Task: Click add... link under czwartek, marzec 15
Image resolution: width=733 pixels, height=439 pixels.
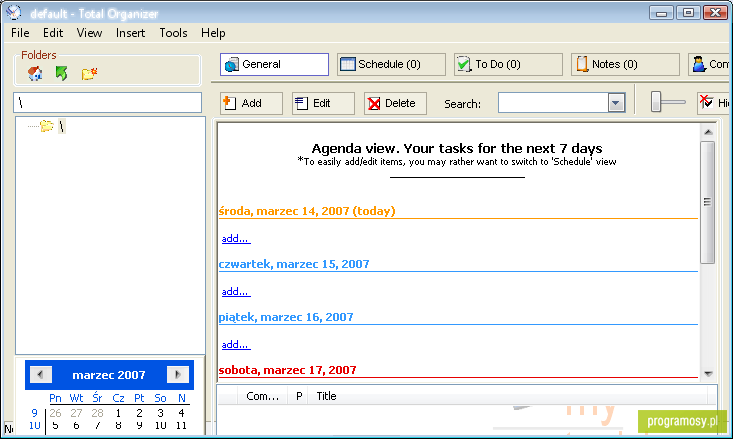Action: 235,291
